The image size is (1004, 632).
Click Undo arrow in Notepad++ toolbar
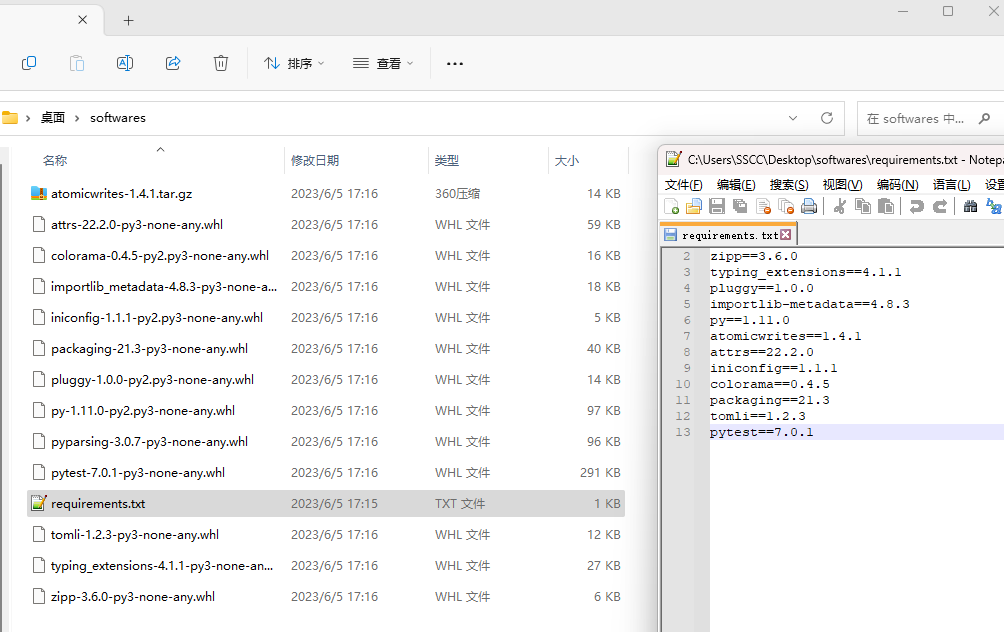(916, 206)
